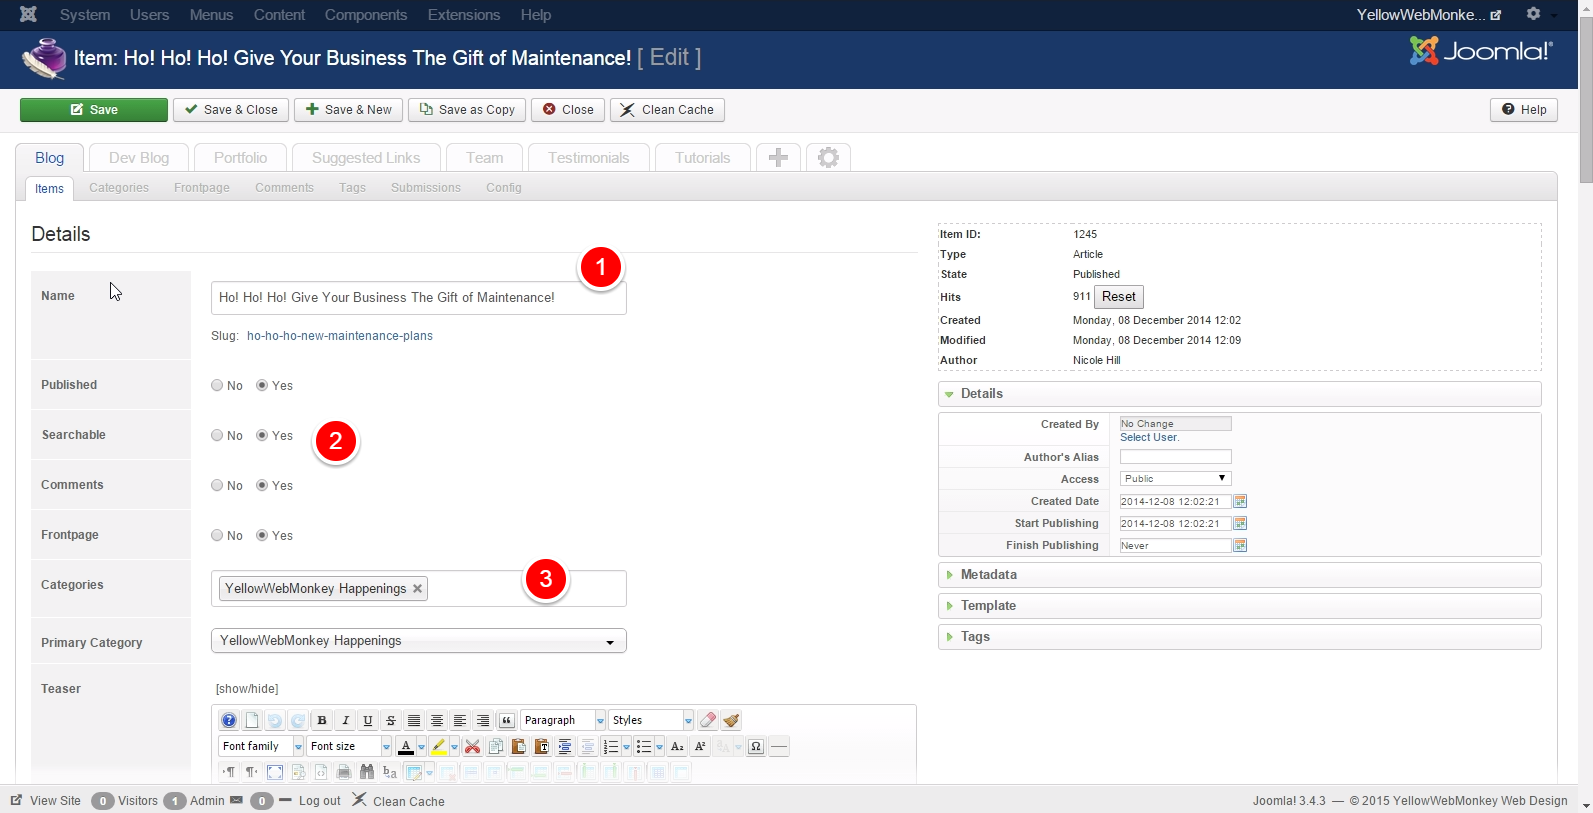Set Frontpage to Yes
Viewport: 1593px width, 813px height.
click(262, 535)
